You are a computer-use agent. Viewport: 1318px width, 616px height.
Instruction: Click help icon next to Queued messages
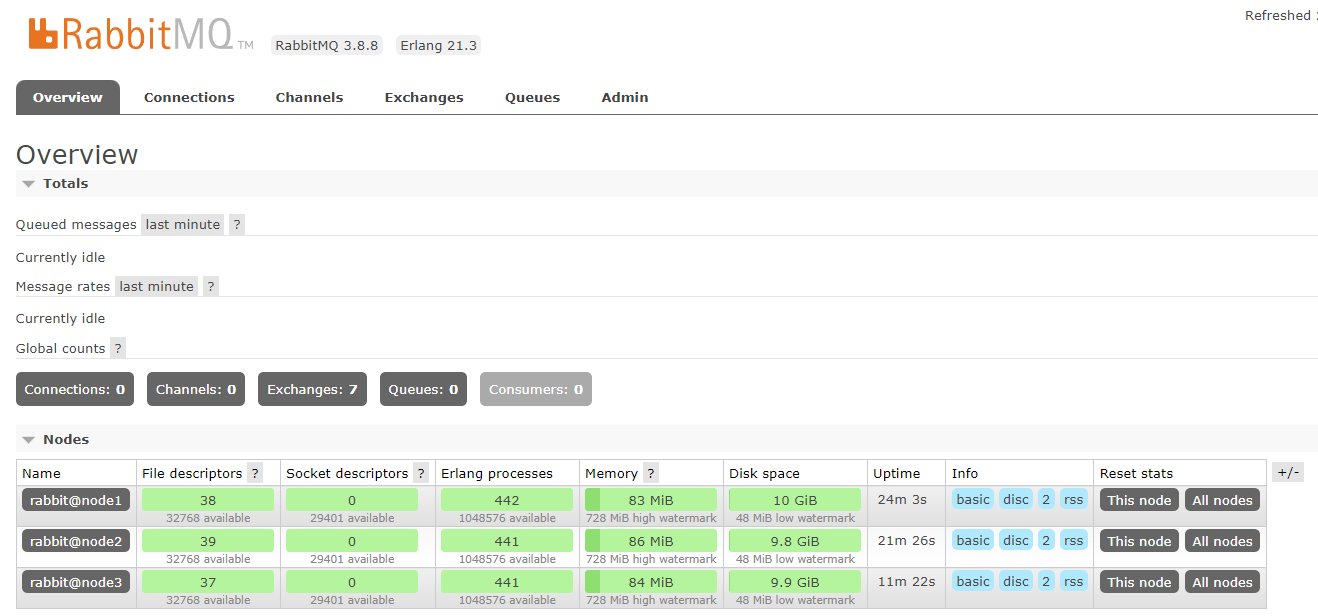(x=237, y=225)
